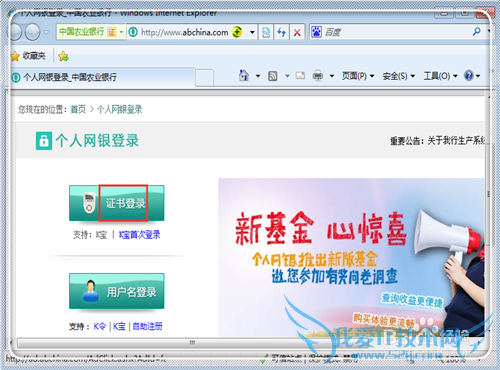Select the 个人网银登录_中国农业银行 tab
The width and height of the screenshot is (500, 370).
tap(103, 77)
